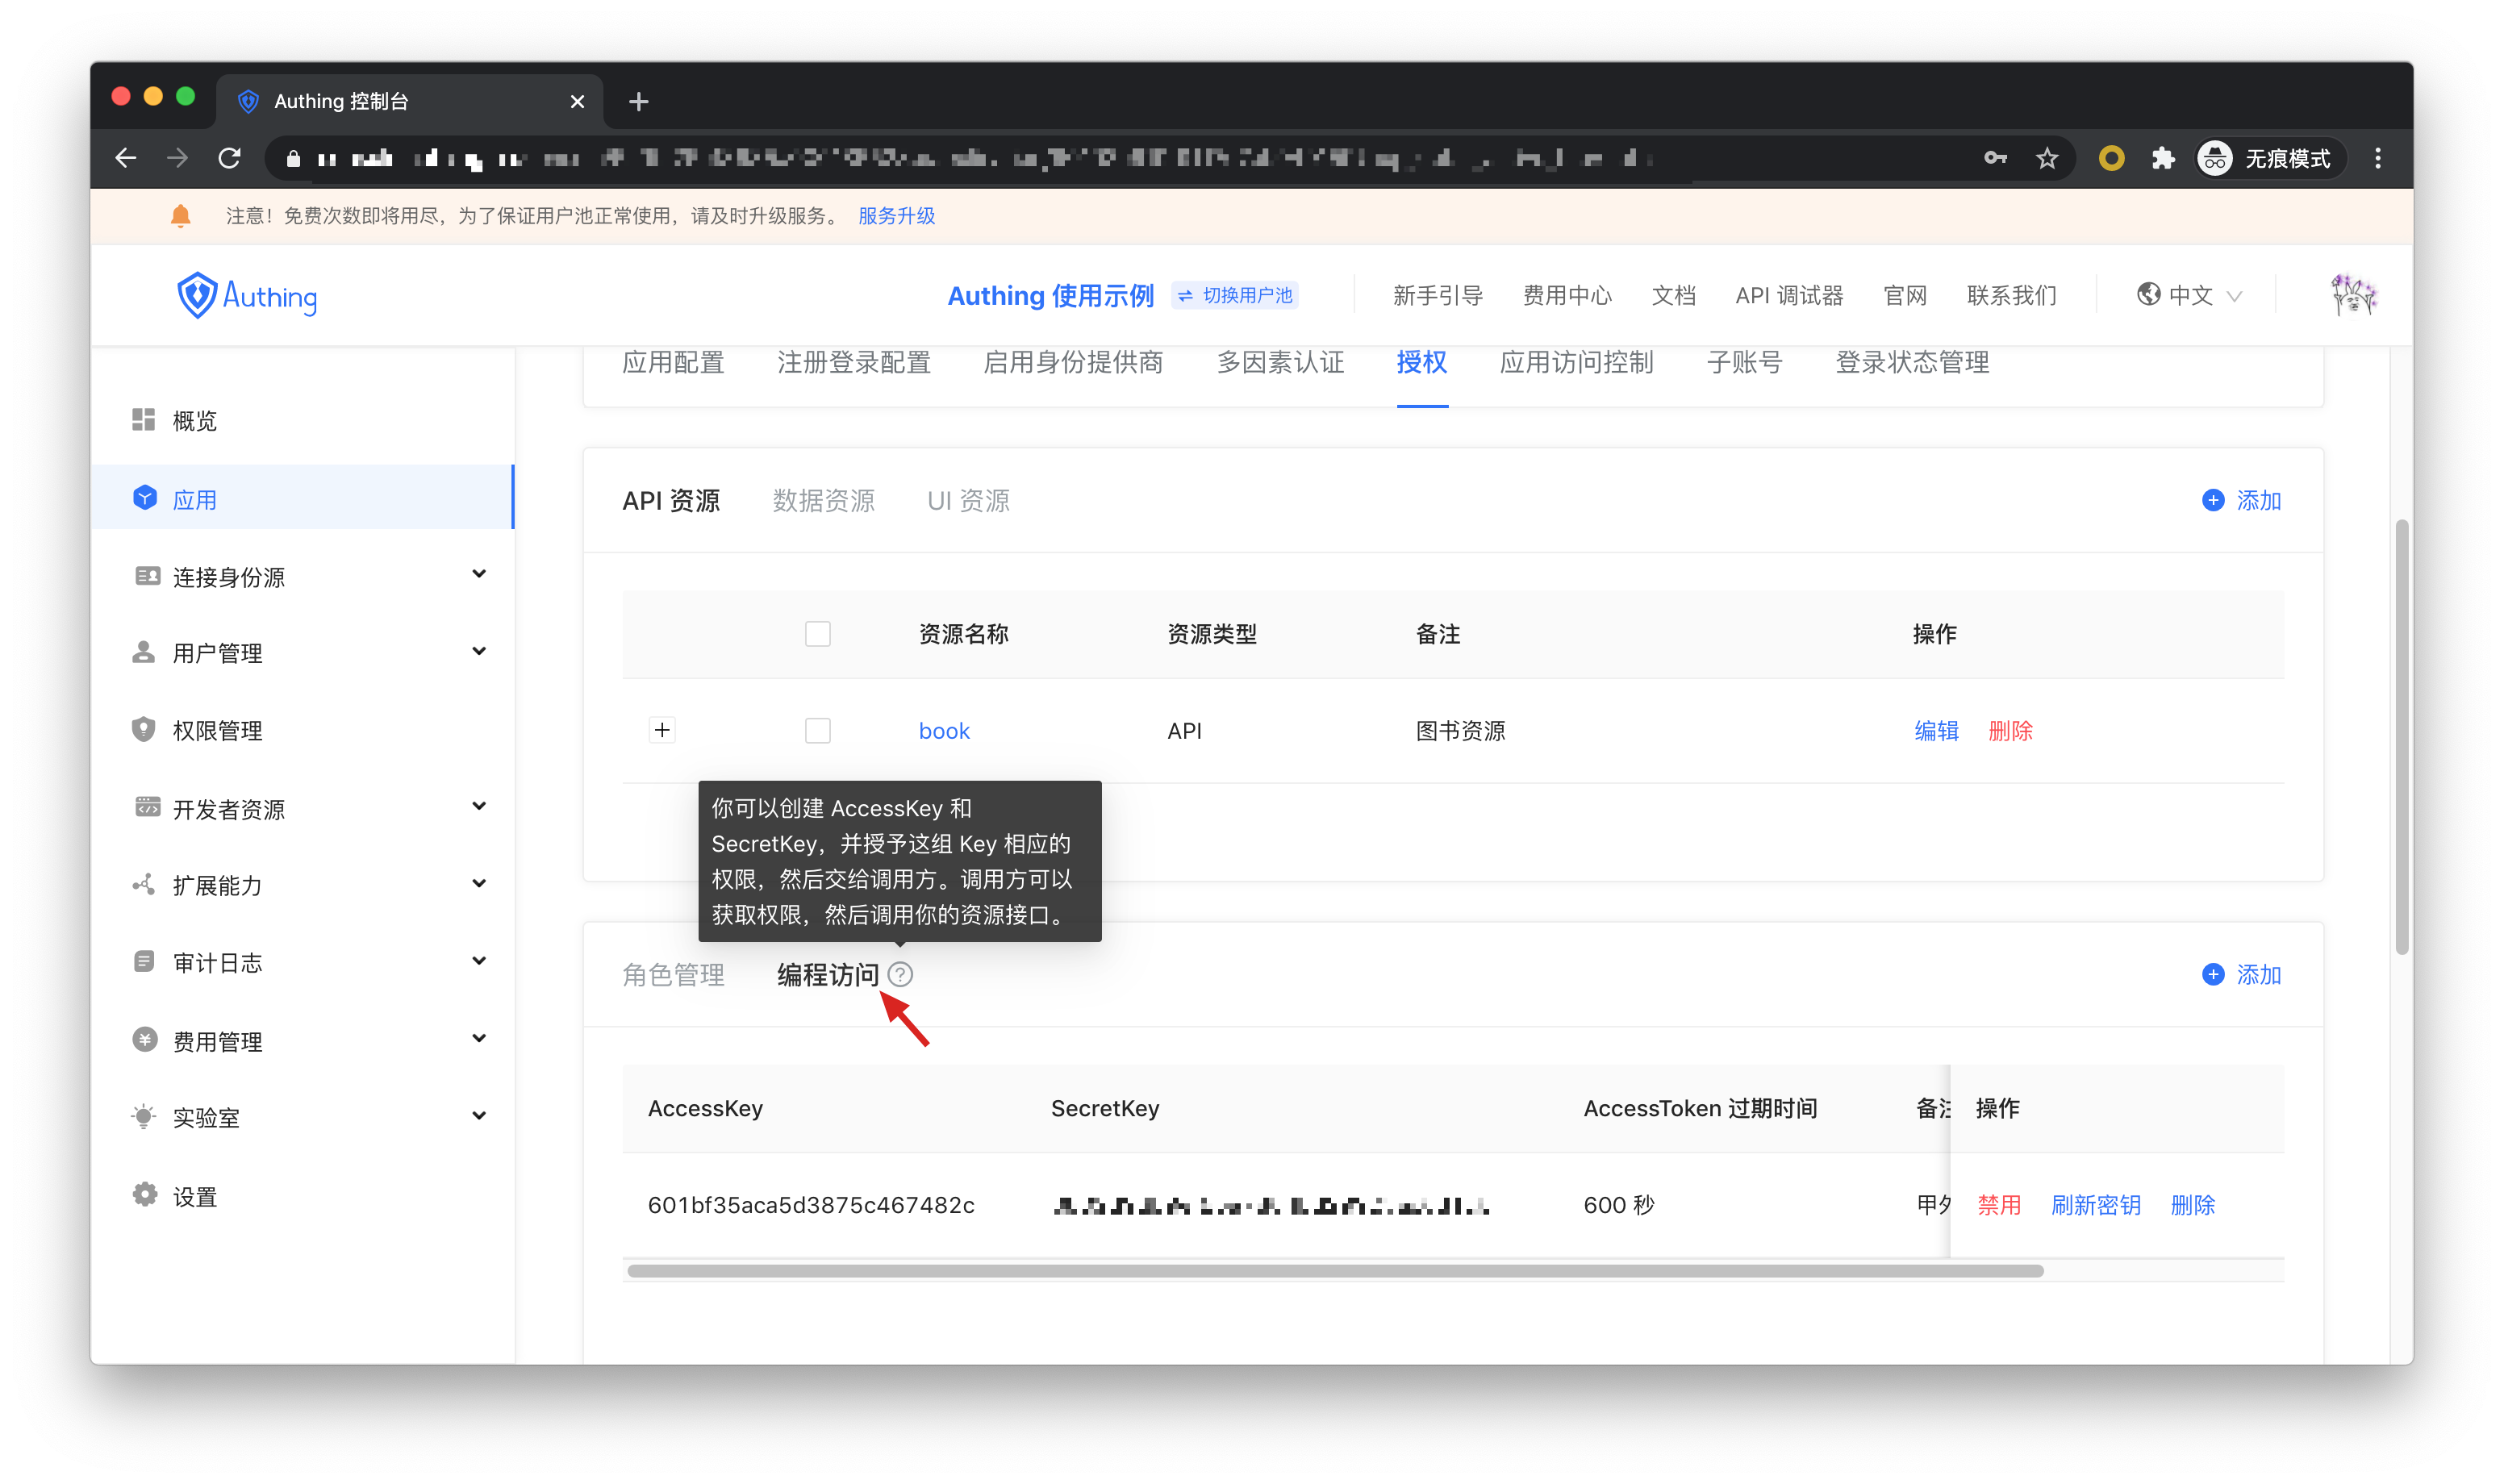Bookmark page with the star icon
The image size is (2504, 1484).
tap(2047, 158)
